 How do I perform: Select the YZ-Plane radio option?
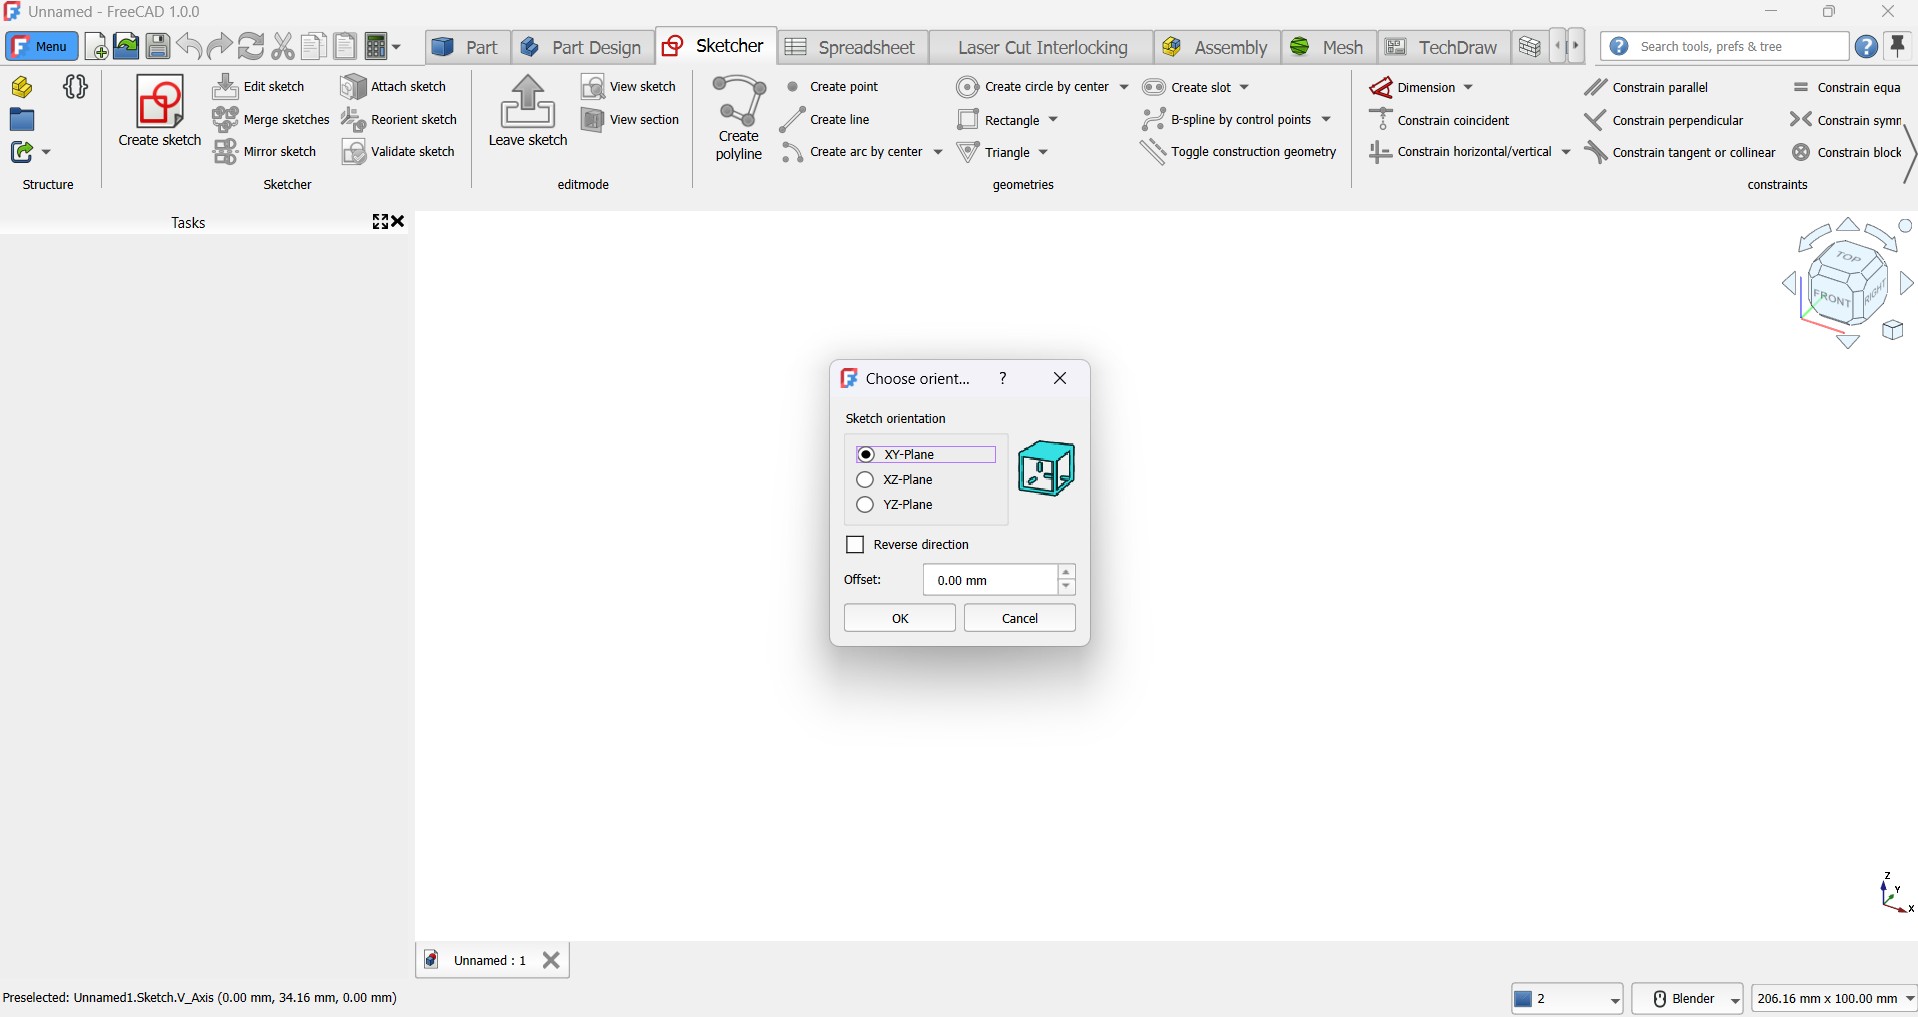[x=896, y=505]
